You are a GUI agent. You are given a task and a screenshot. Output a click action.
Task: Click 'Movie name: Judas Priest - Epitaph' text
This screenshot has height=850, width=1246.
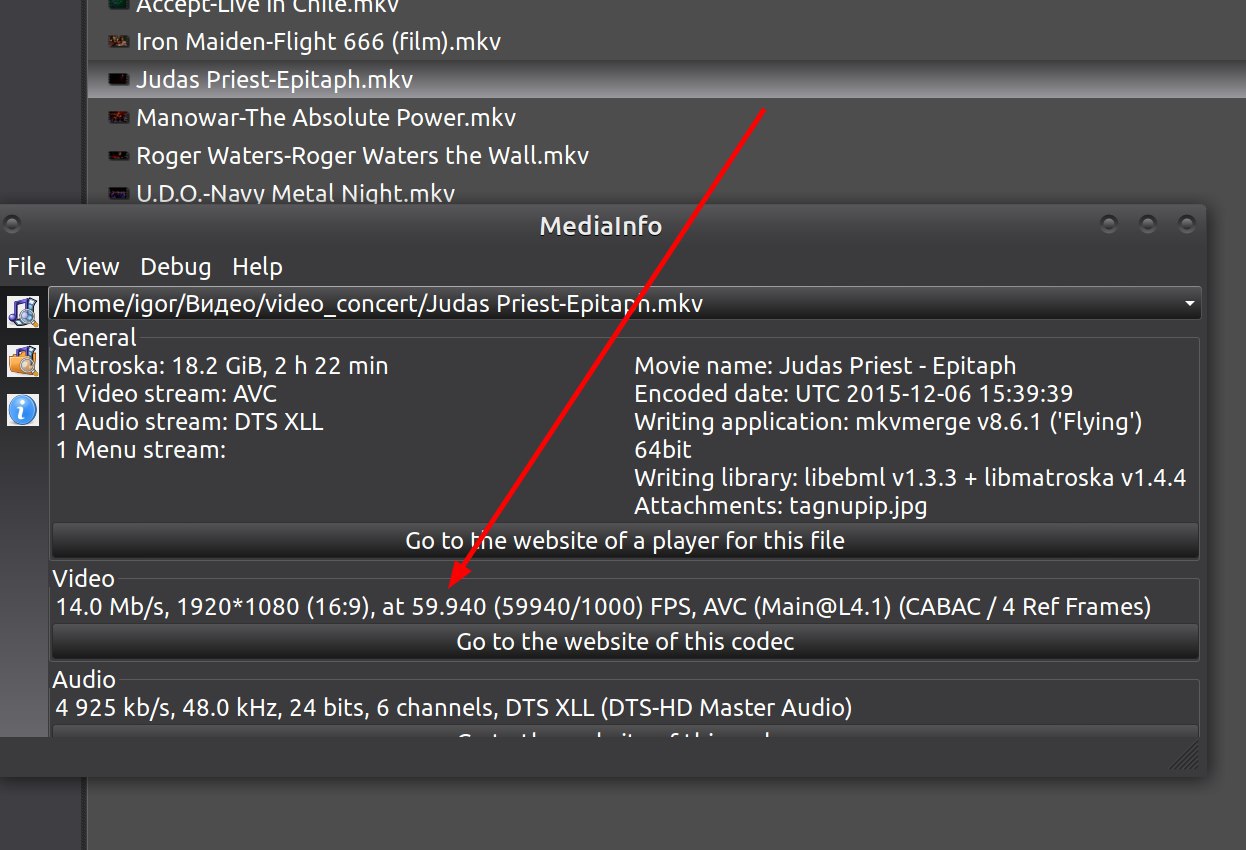coord(825,366)
